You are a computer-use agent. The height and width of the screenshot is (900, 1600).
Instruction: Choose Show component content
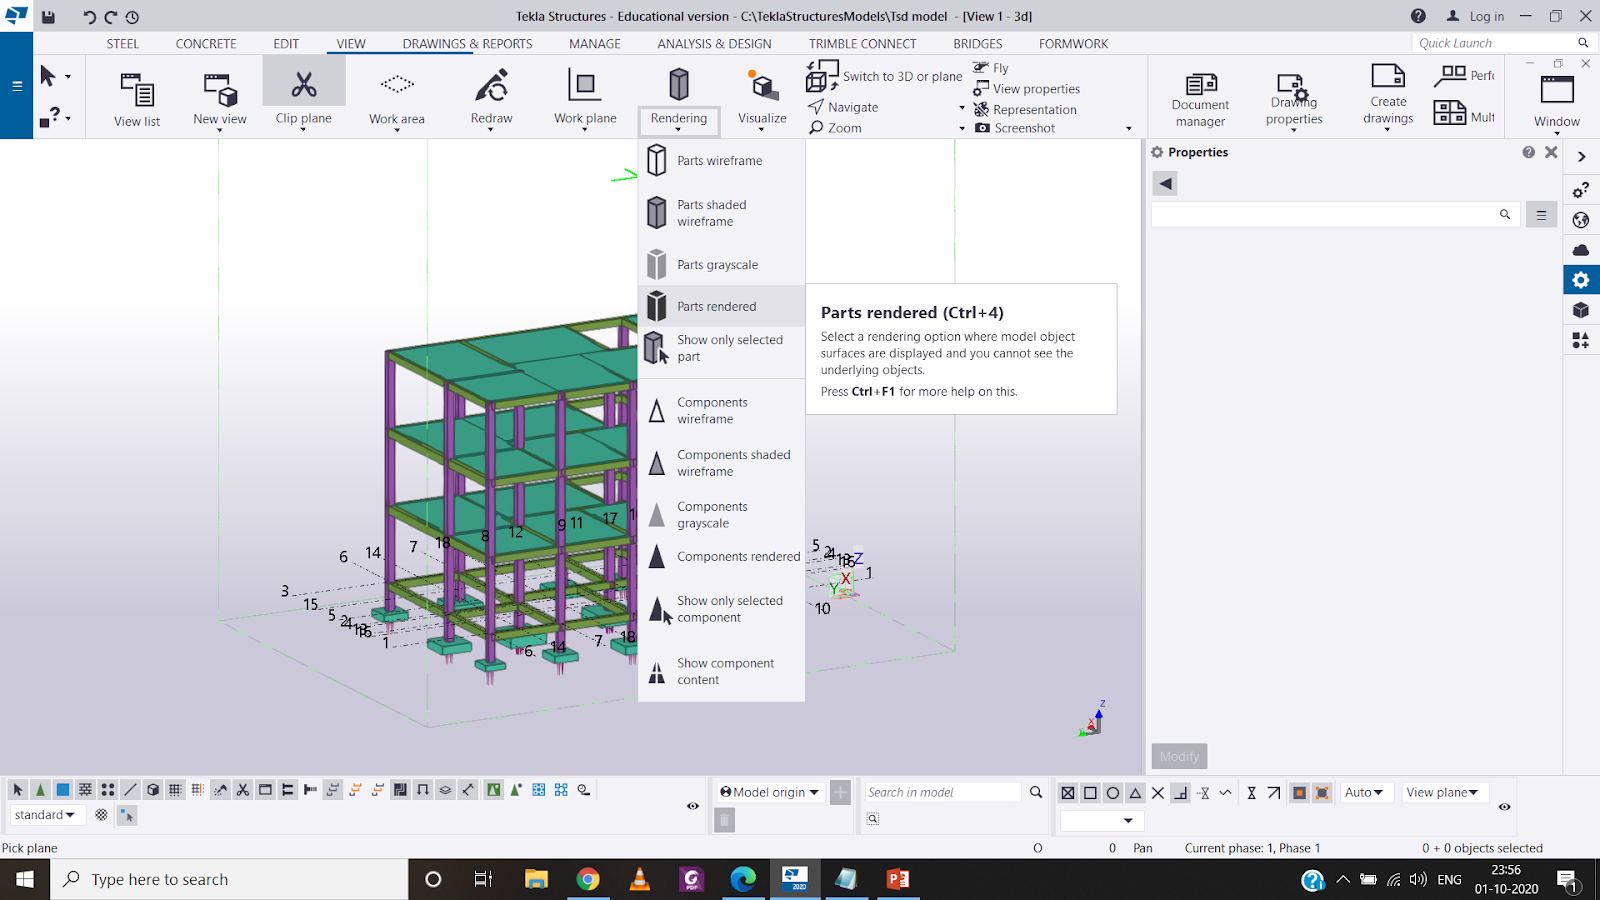coord(721,671)
